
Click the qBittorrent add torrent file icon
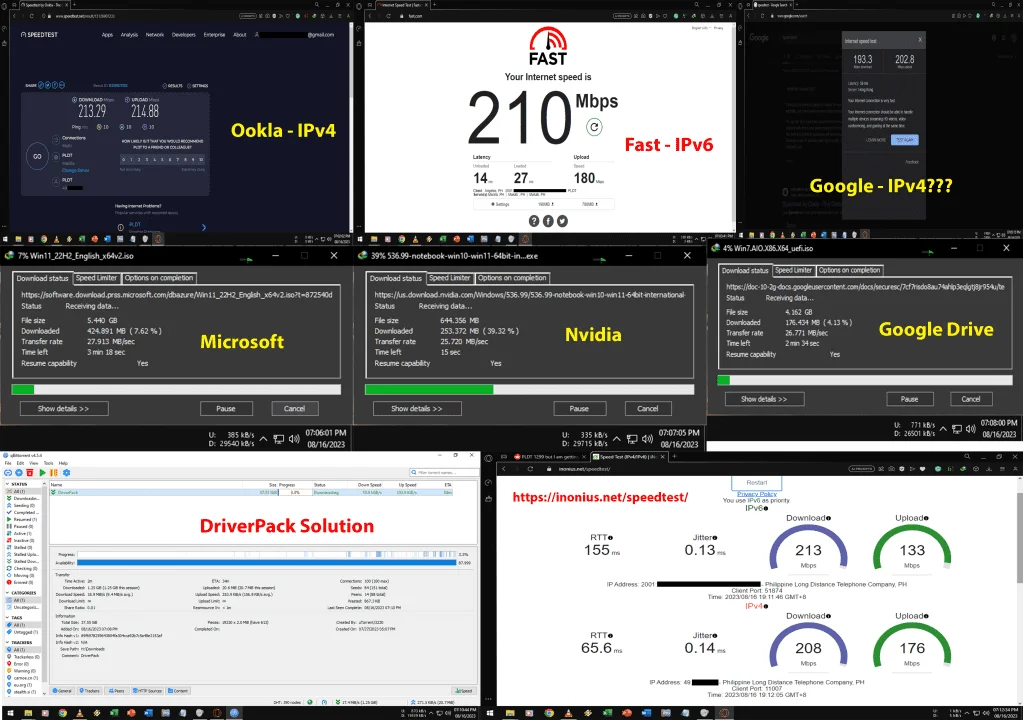[19, 473]
